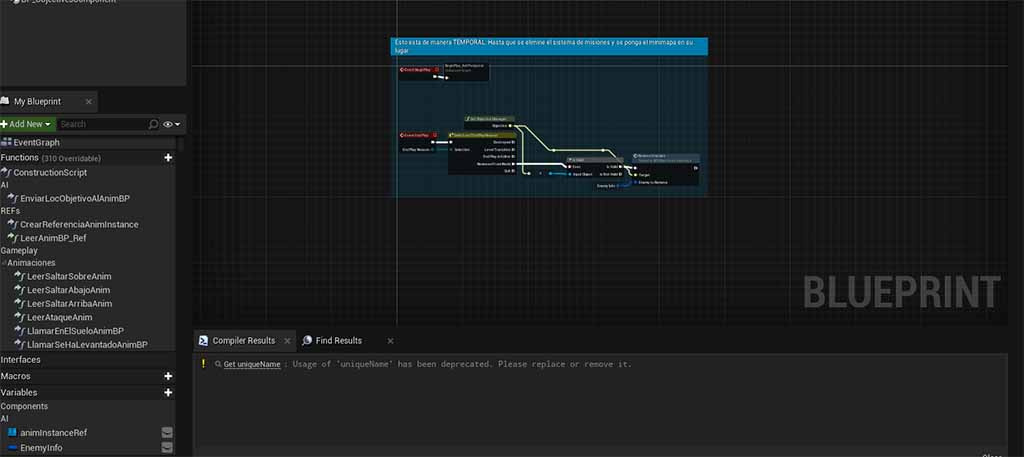The height and width of the screenshot is (457, 1024).
Task: Add a new macro with plus
Action: pos(168,376)
